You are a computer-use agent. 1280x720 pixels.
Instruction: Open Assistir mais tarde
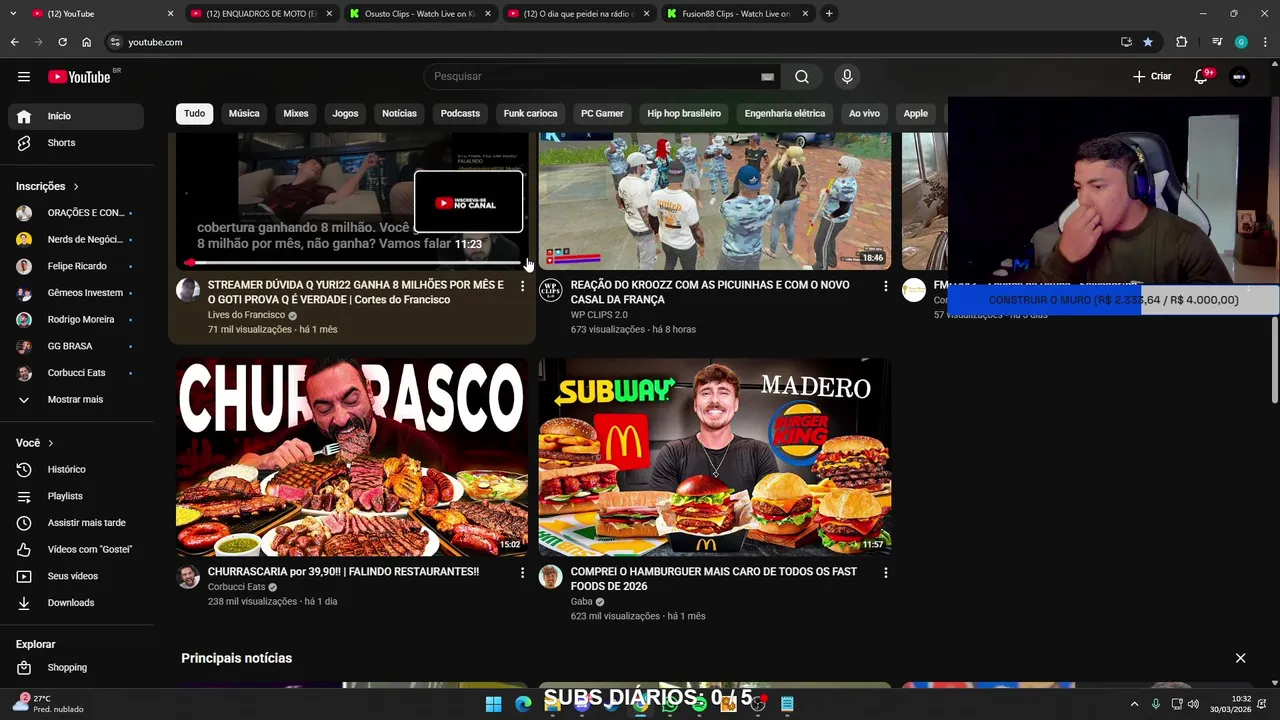point(76,523)
